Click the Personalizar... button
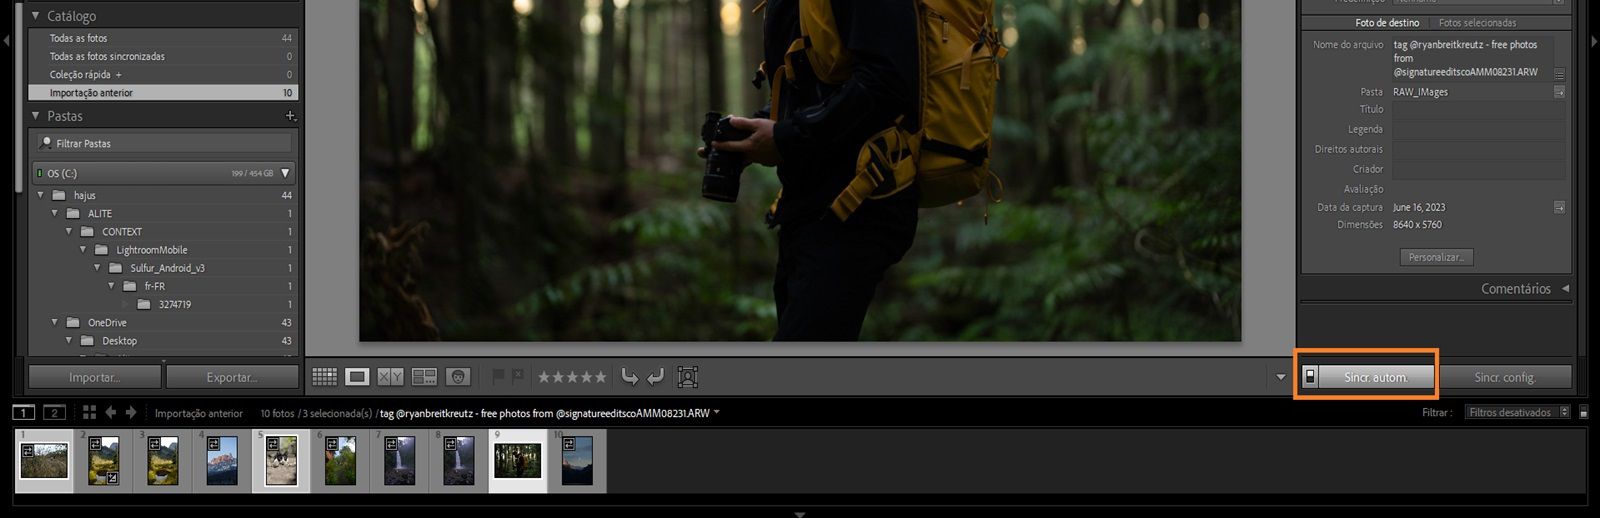Image resolution: width=1600 pixels, height=518 pixels. (x=1436, y=257)
